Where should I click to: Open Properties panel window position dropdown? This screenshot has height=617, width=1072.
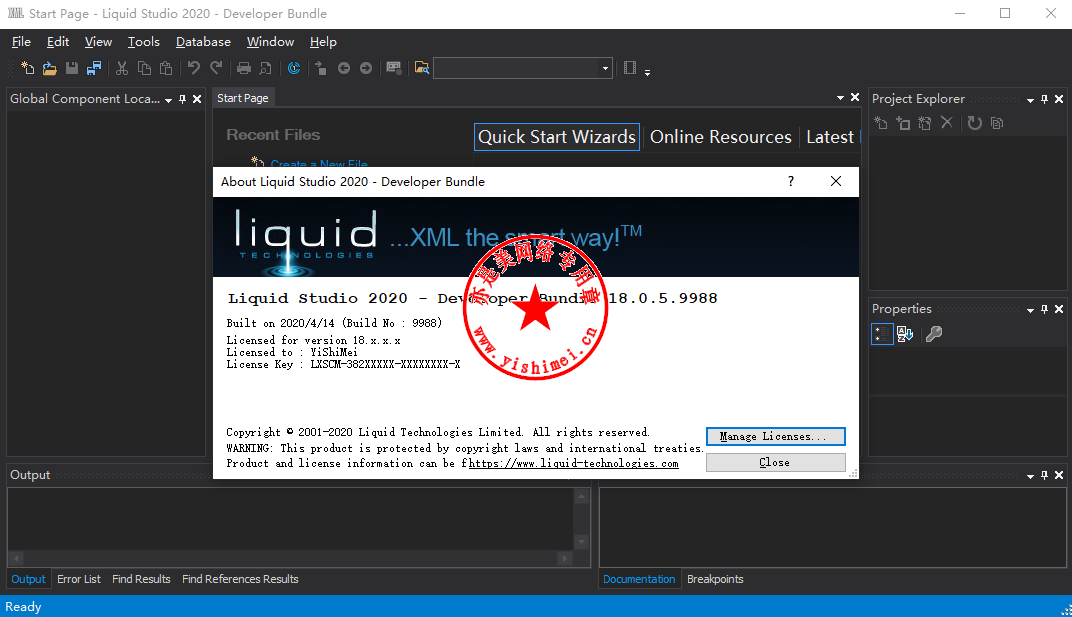(1030, 310)
